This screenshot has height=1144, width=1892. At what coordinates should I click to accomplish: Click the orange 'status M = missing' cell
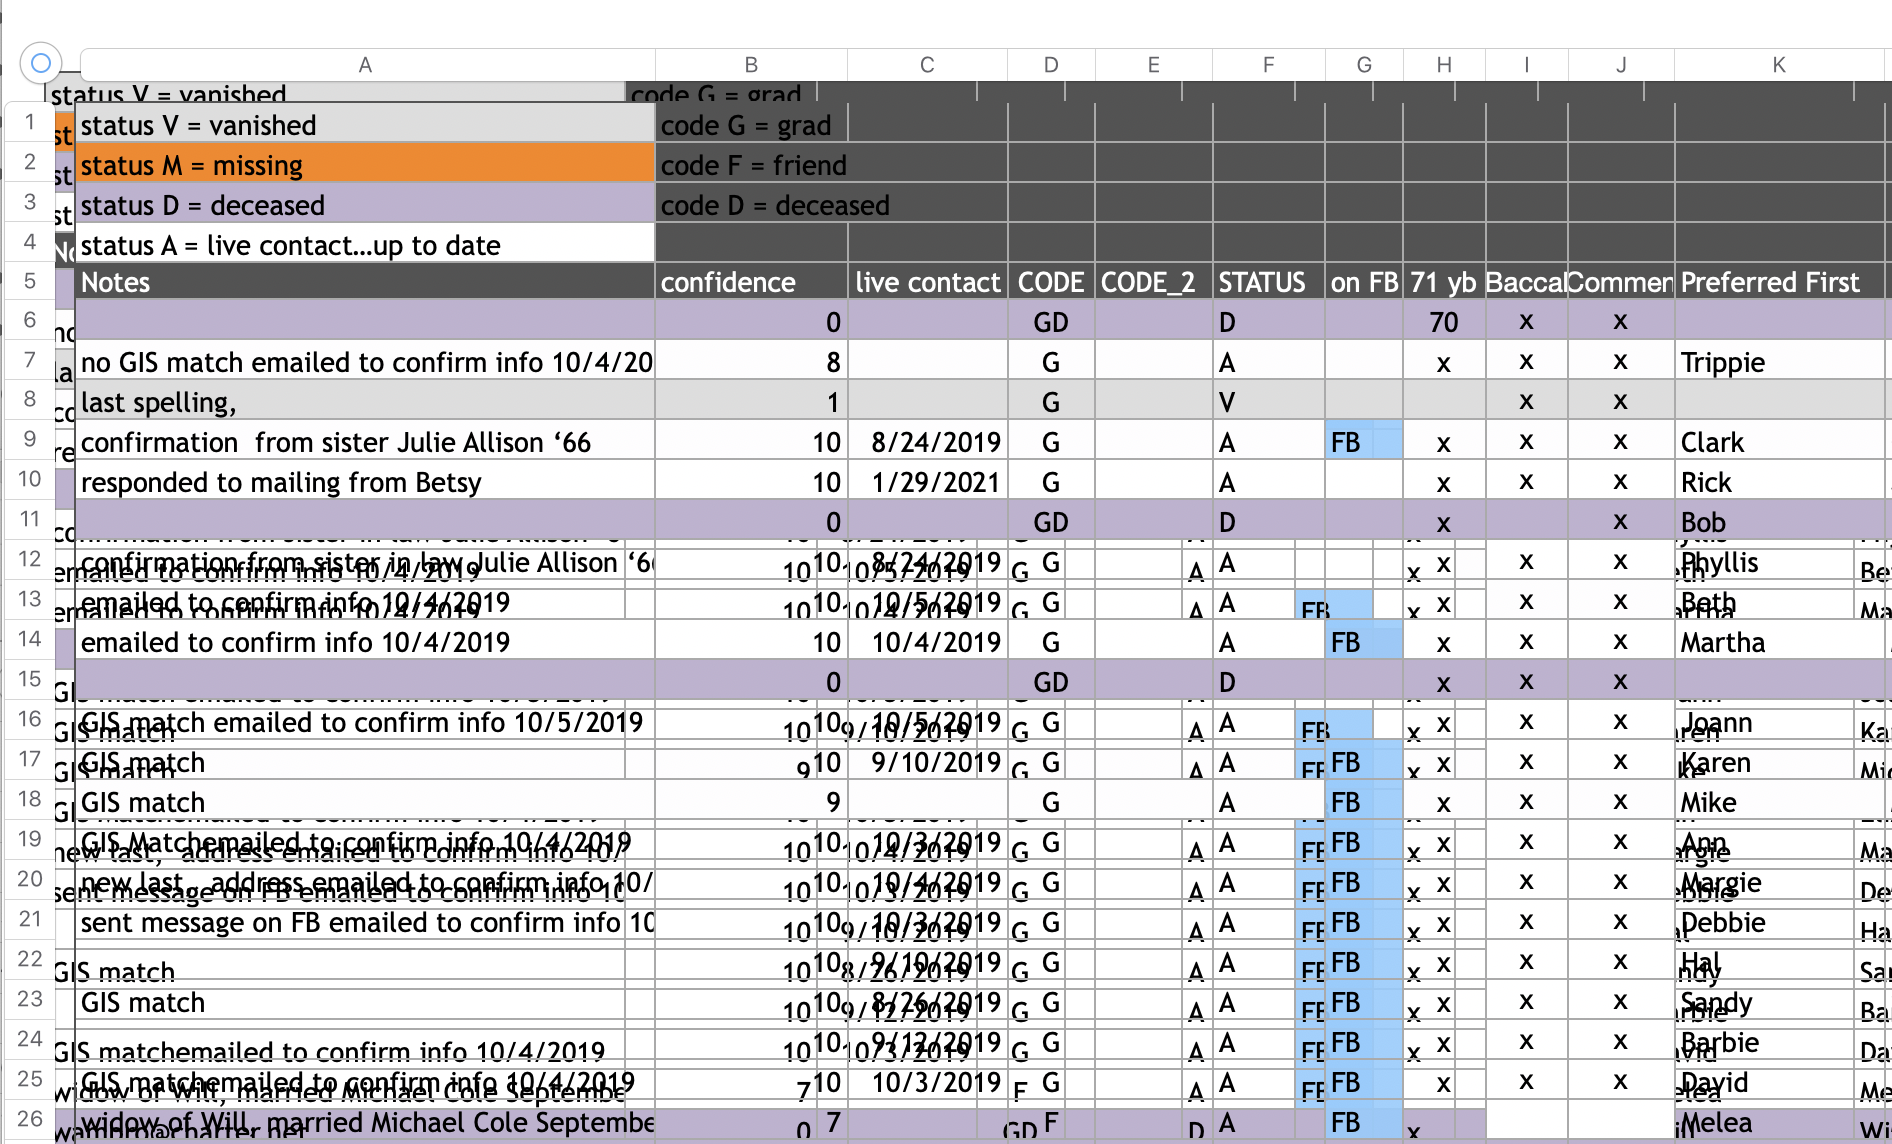(365, 163)
